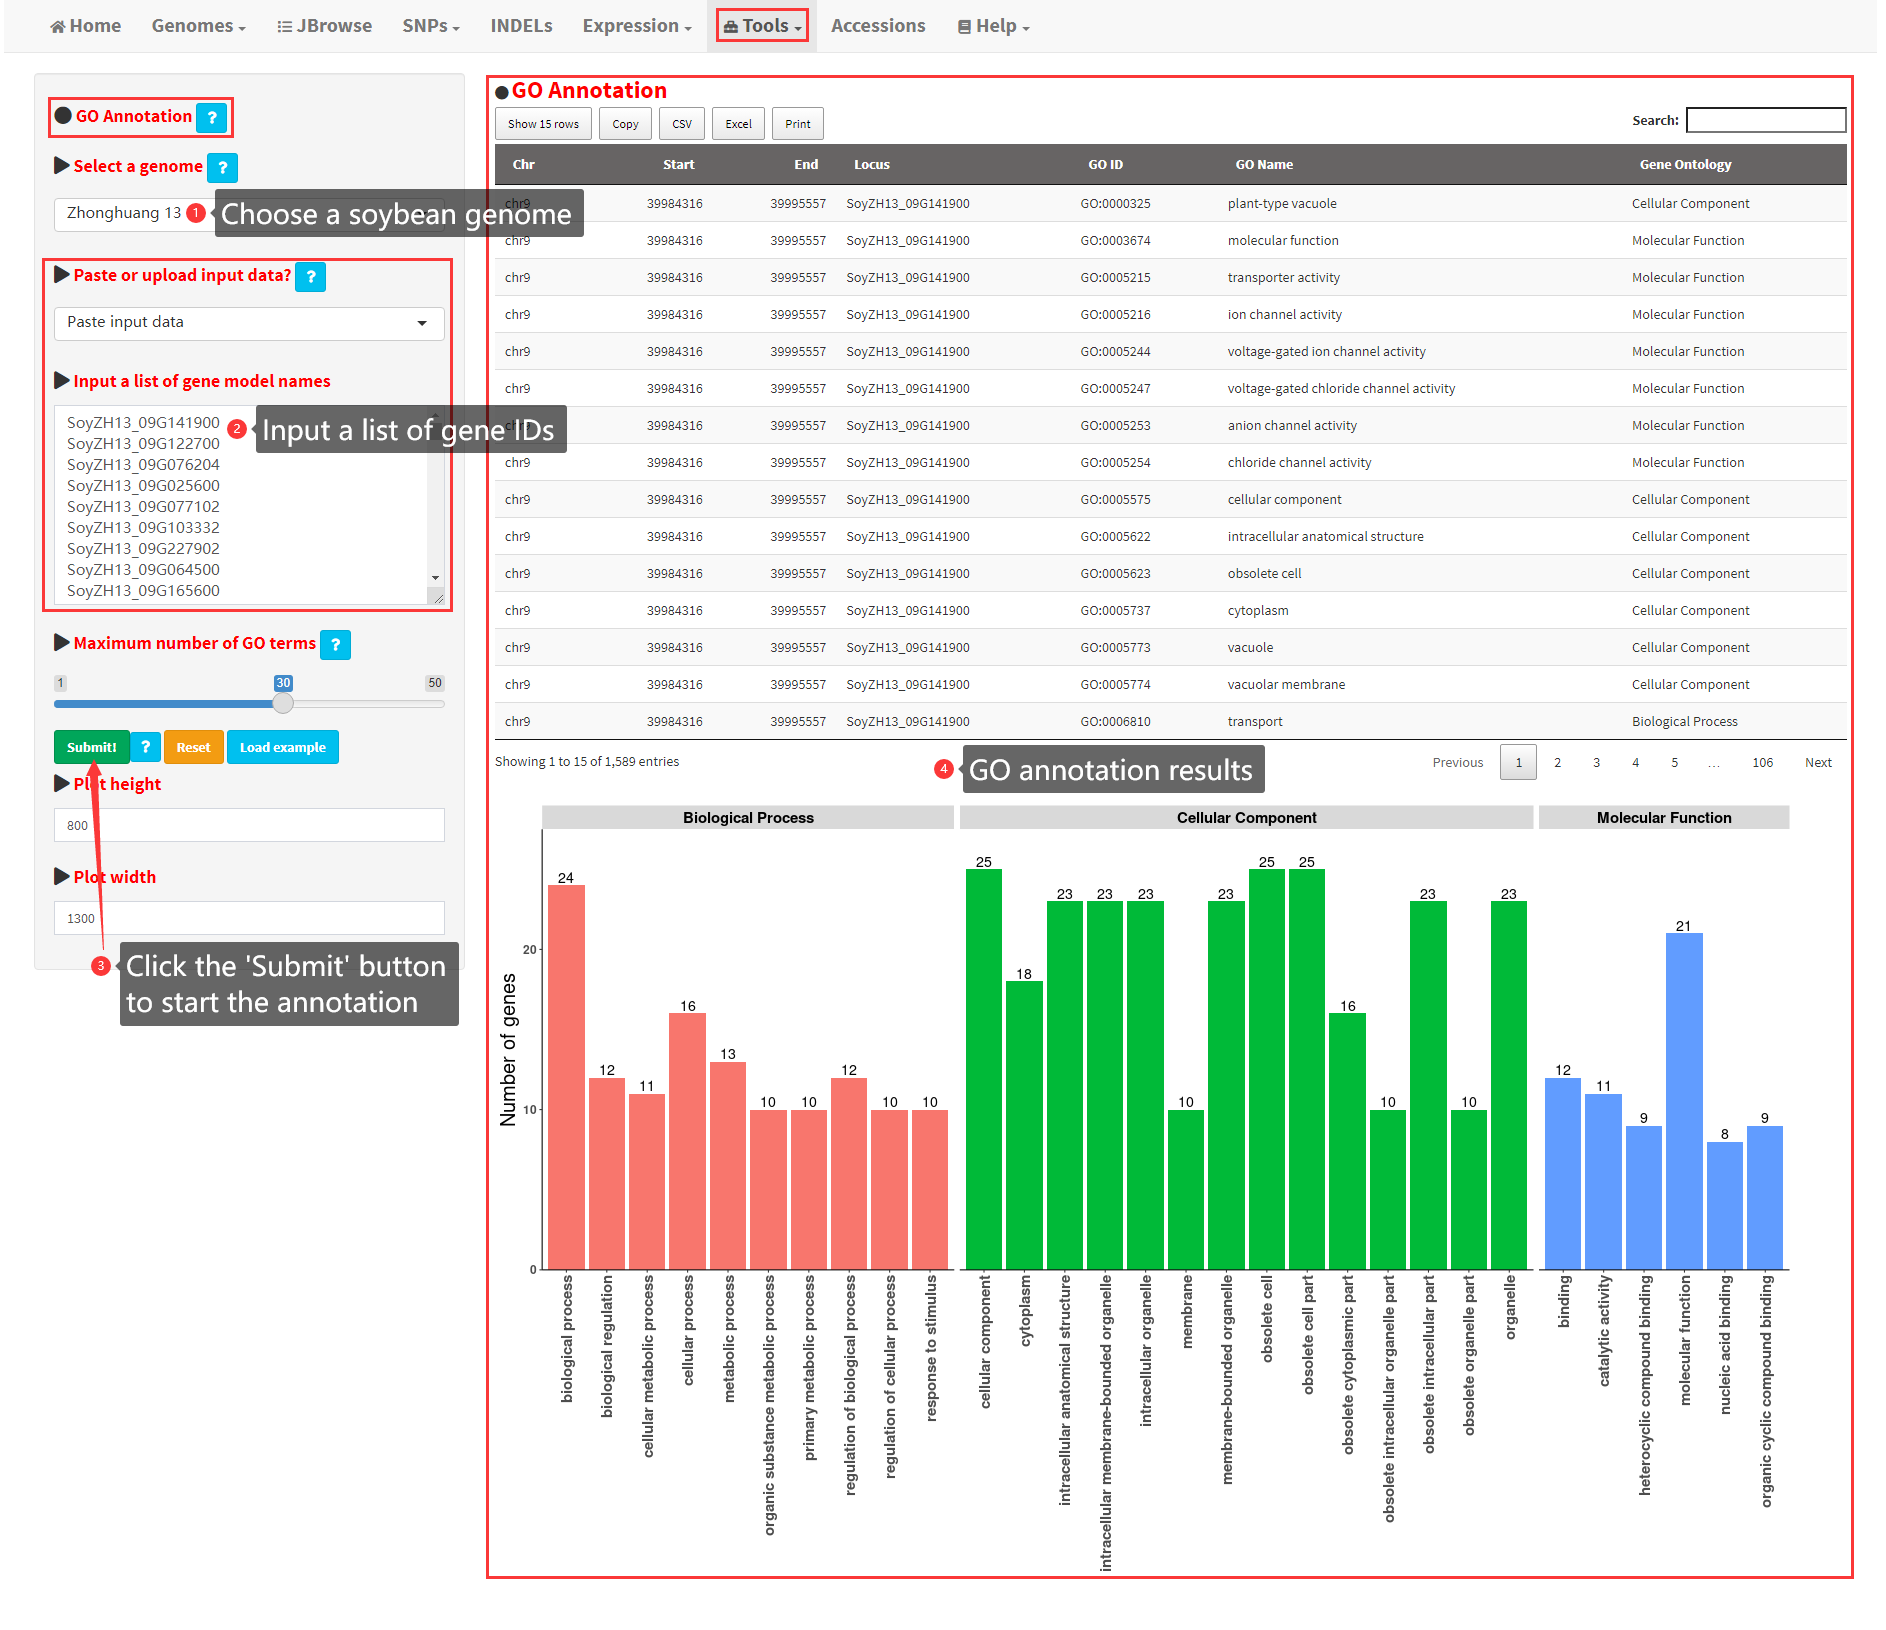This screenshot has width=1886, height=1630.
Task: Open the Help menu in navbar
Action: pyautogui.click(x=993, y=26)
